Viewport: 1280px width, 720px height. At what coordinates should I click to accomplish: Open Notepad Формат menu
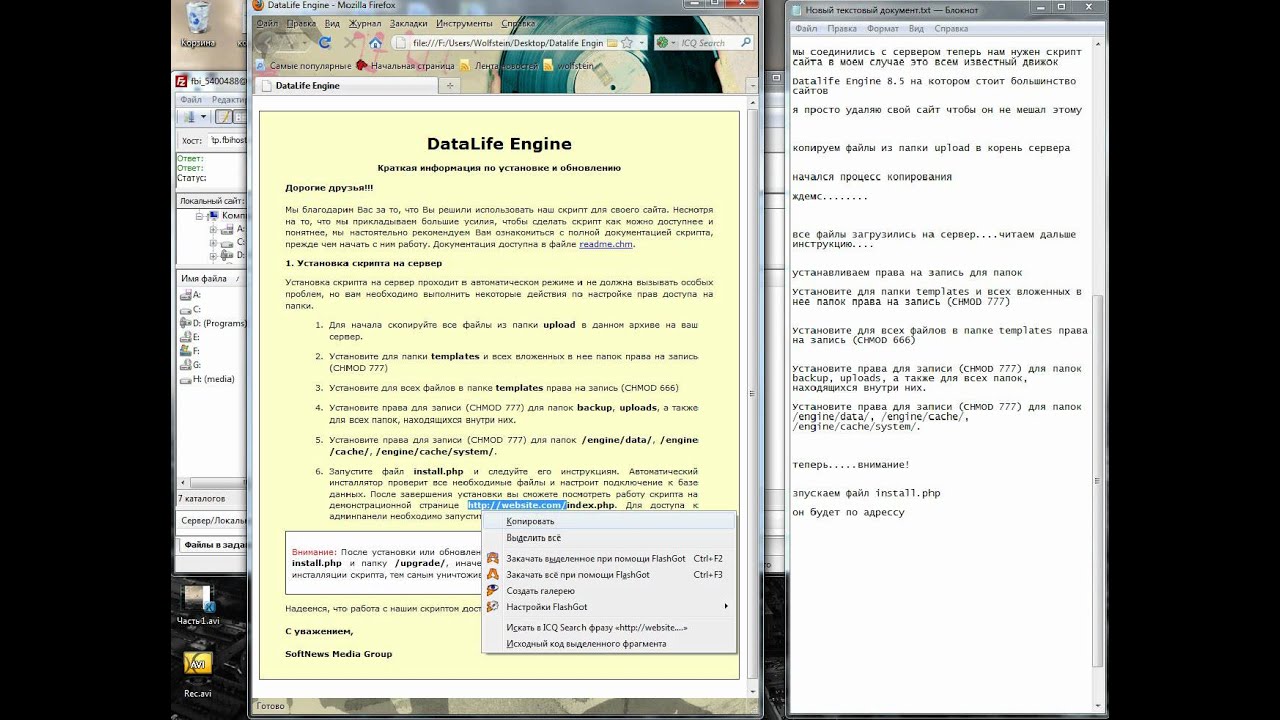[883, 29]
